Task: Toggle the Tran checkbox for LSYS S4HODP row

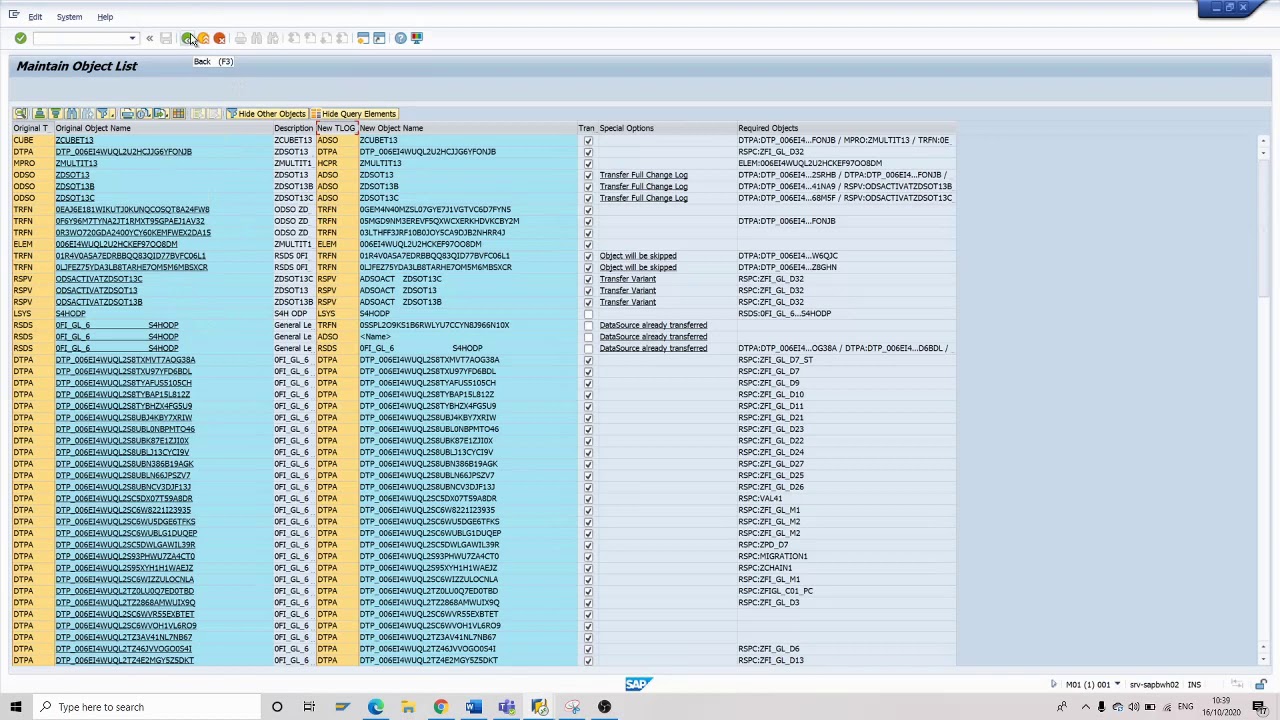Action: [588, 314]
